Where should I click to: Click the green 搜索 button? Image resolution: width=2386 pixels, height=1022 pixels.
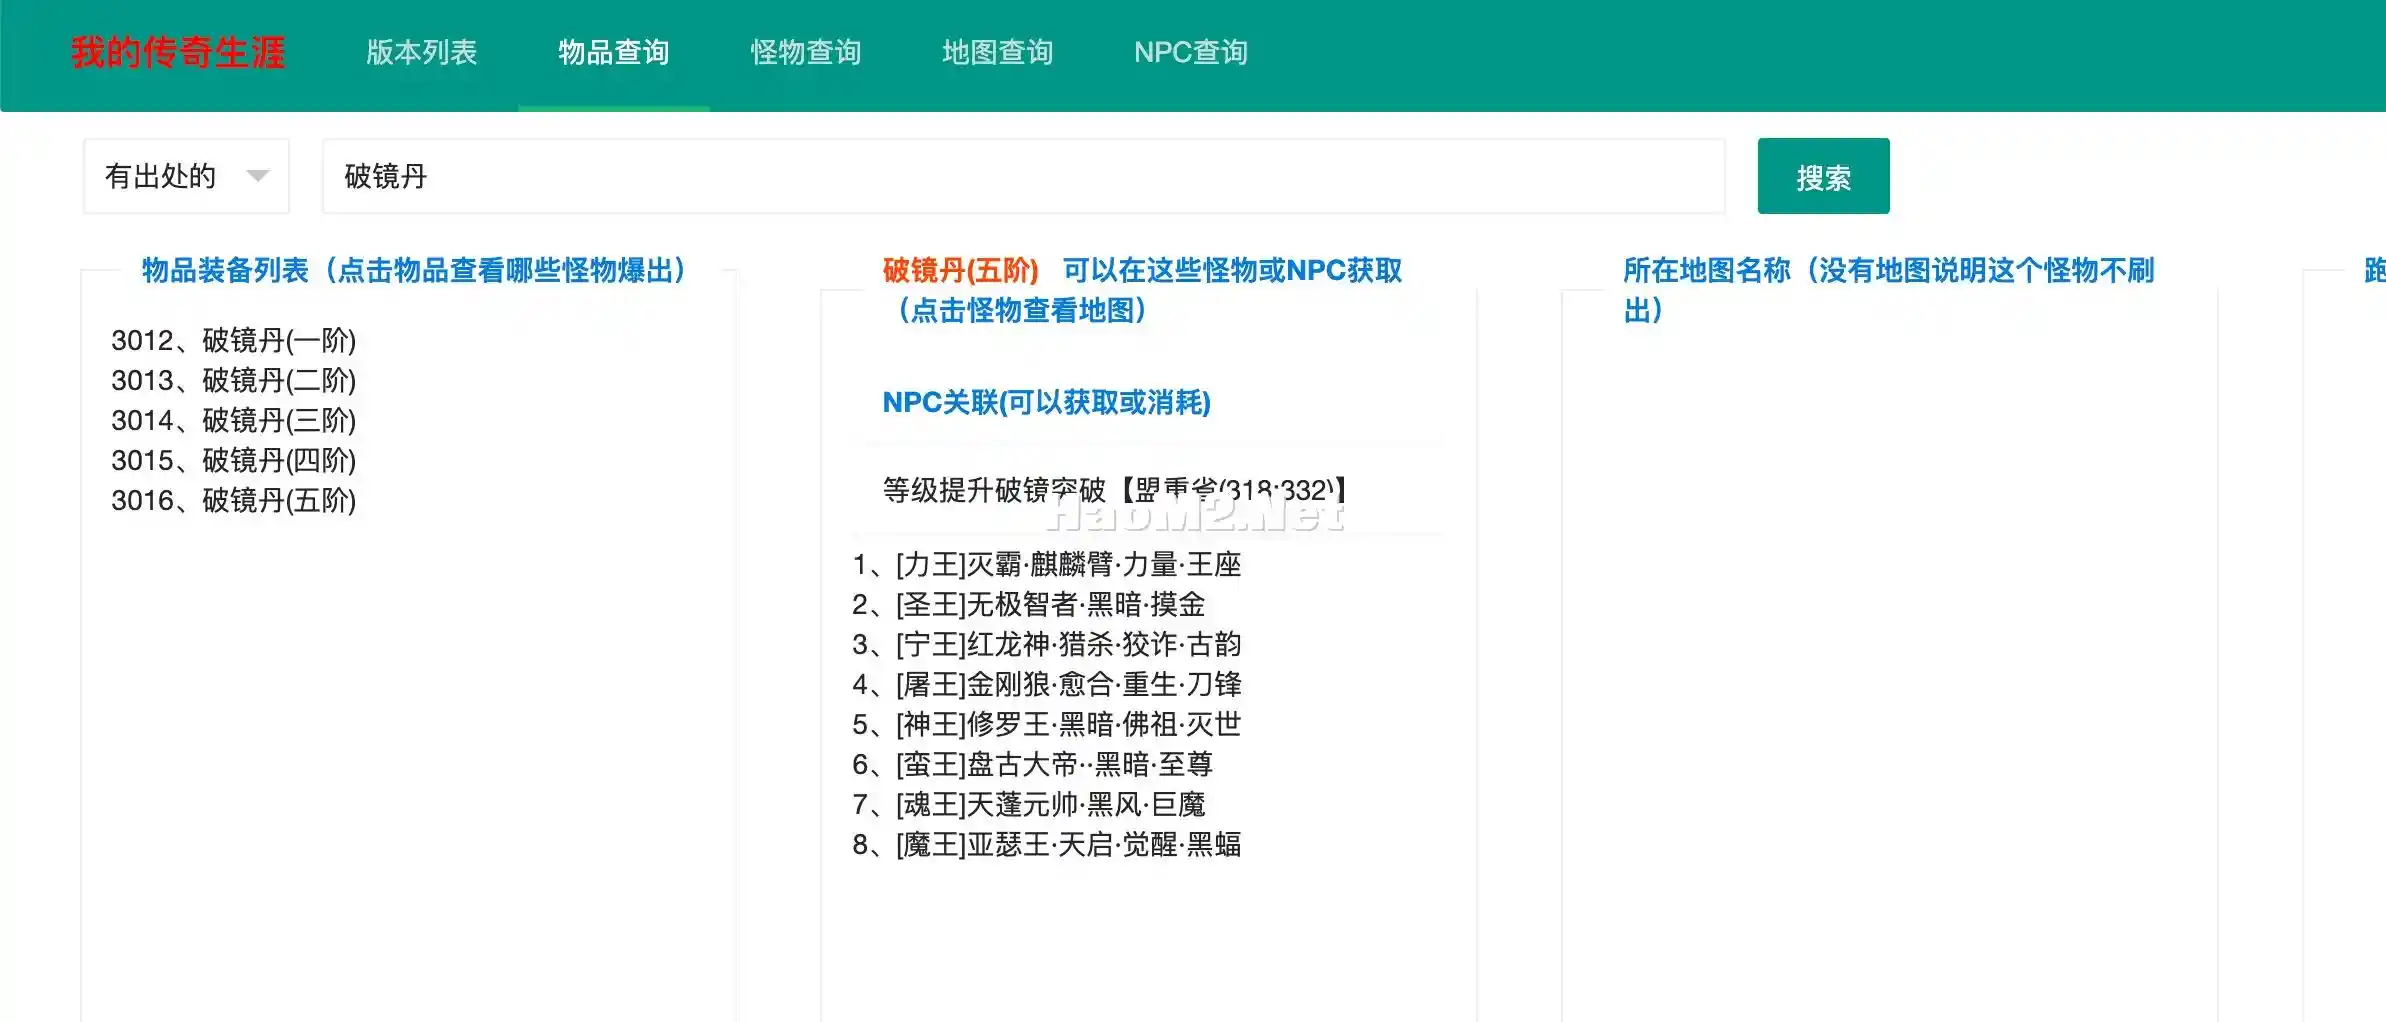coord(1824,176)
